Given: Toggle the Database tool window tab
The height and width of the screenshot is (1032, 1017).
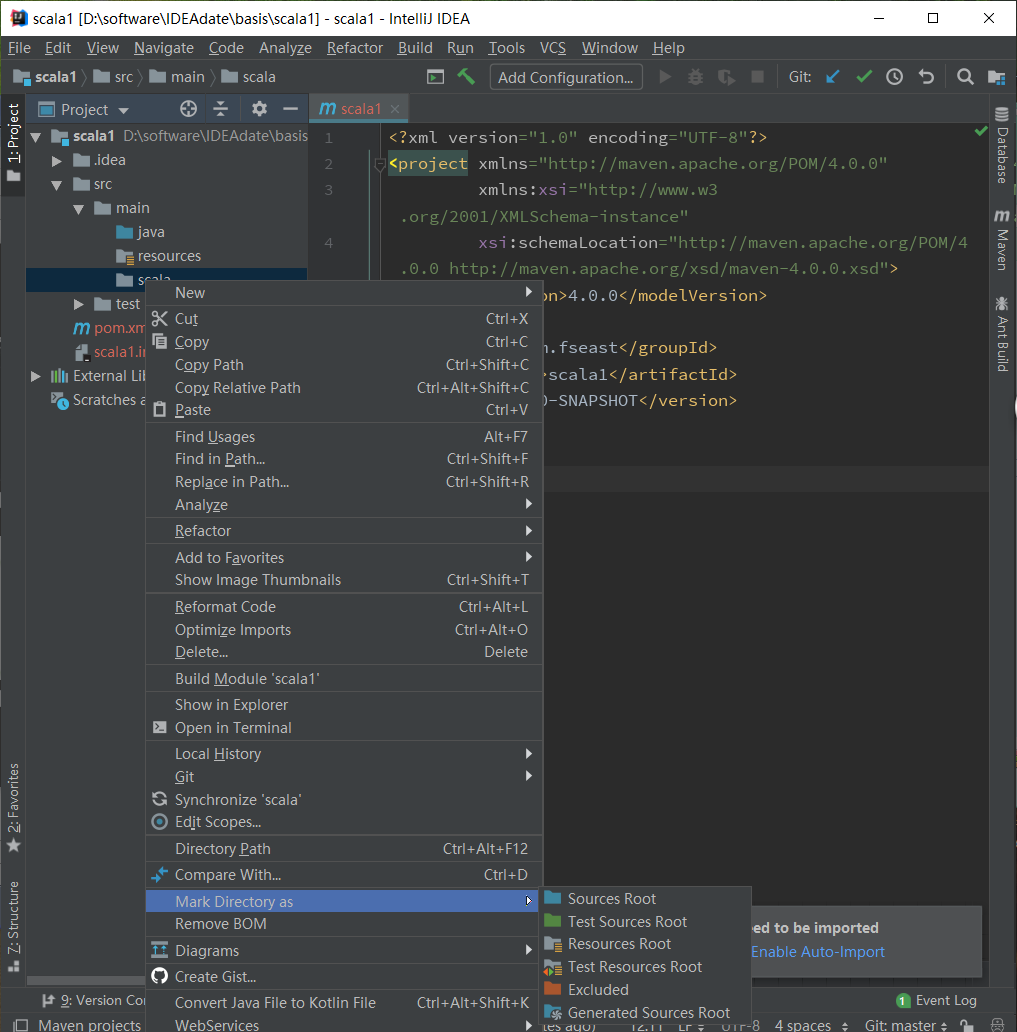Looking at the screenshot, I should pyautogui.click(x=1002, y=145).
